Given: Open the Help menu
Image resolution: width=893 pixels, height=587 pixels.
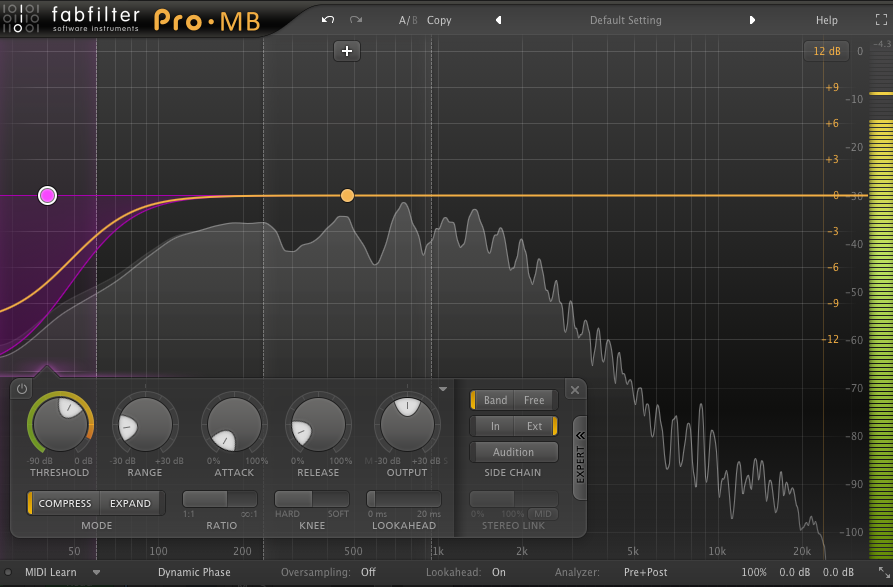Looking at the screenshot, I should [826, 20].
